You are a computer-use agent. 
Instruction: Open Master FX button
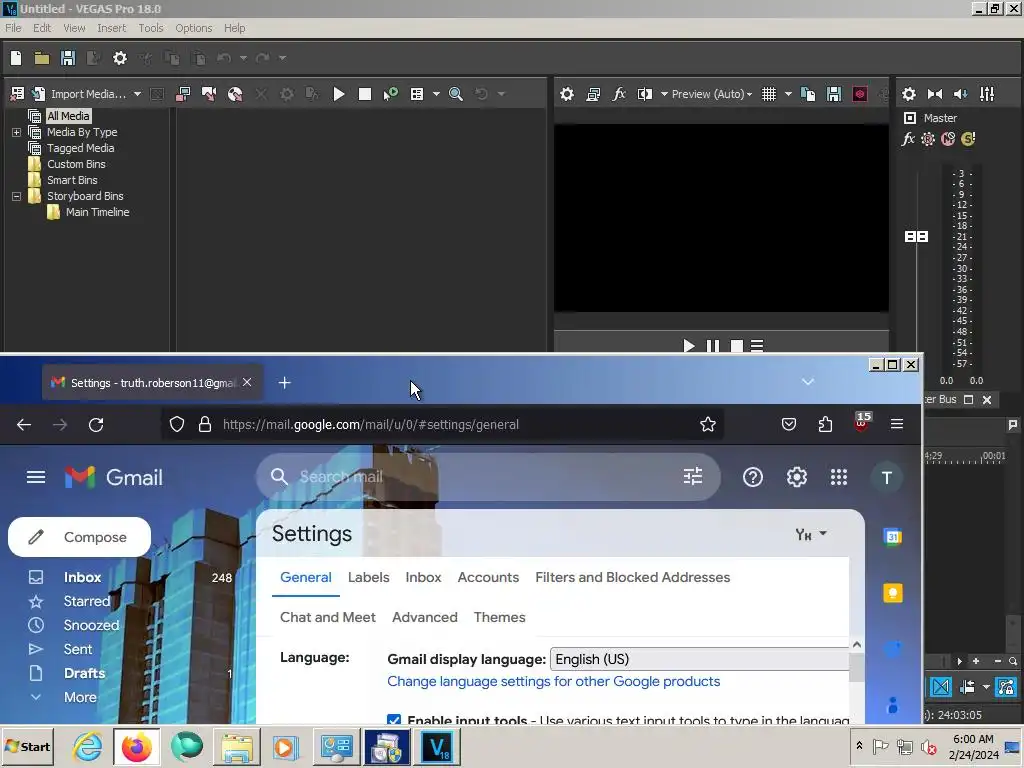pyautogui.click(x=908, y=139)
